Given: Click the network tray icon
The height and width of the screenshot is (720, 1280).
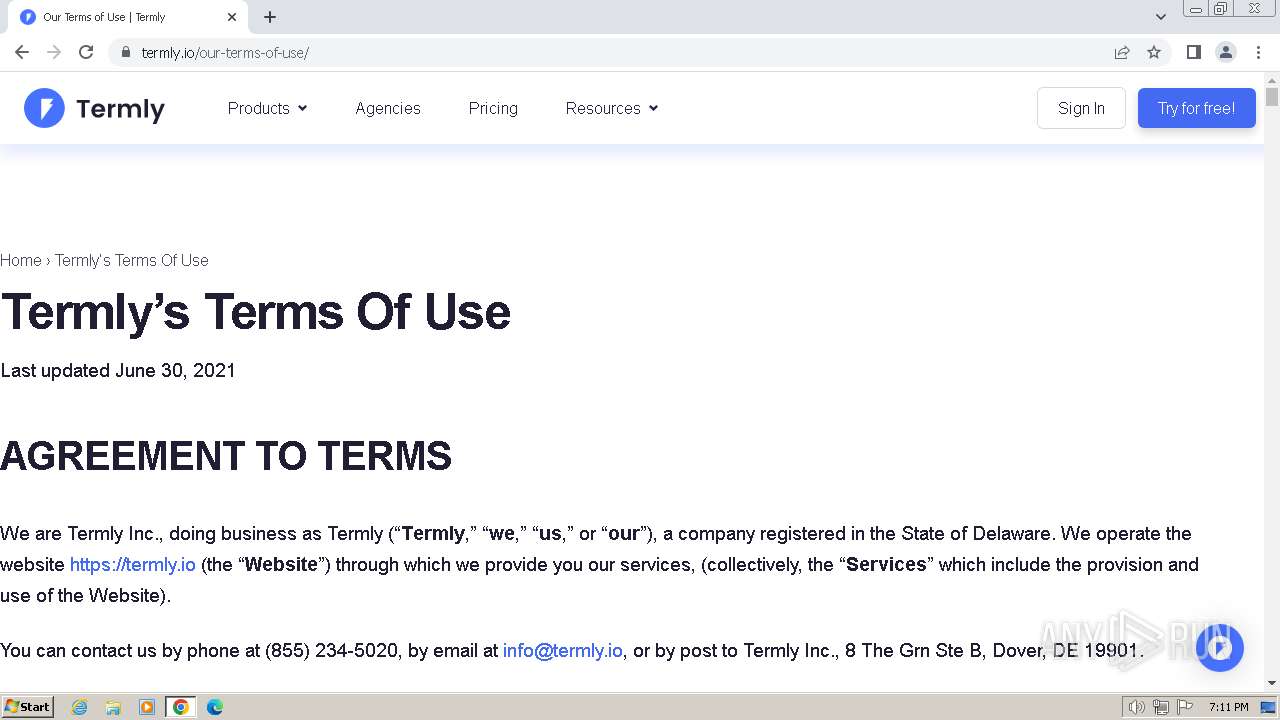Looking at the screenshot, I should [x=1161, y=707].
